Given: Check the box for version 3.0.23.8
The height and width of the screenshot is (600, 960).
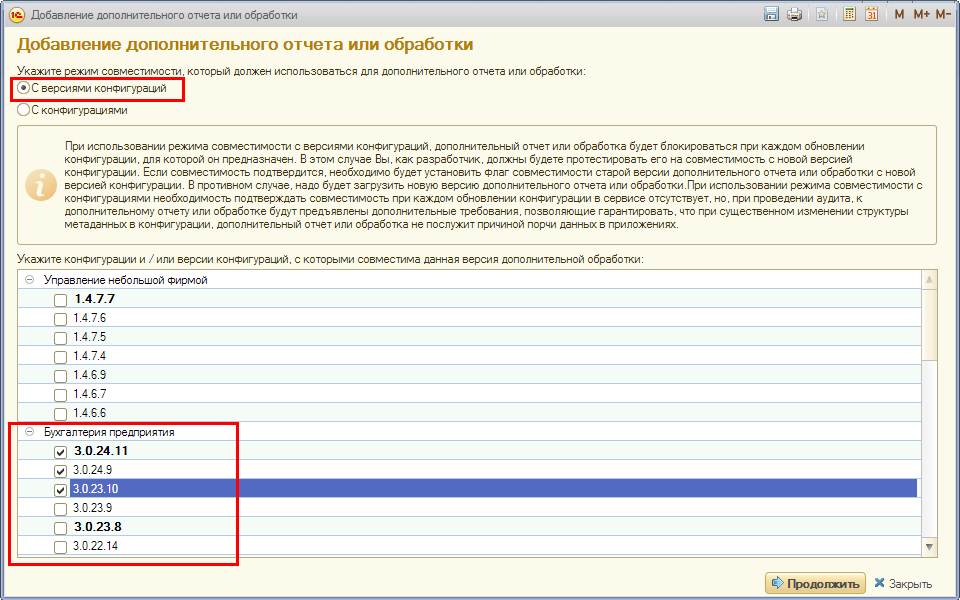Looking at the screenshot, I should point(60,528).
